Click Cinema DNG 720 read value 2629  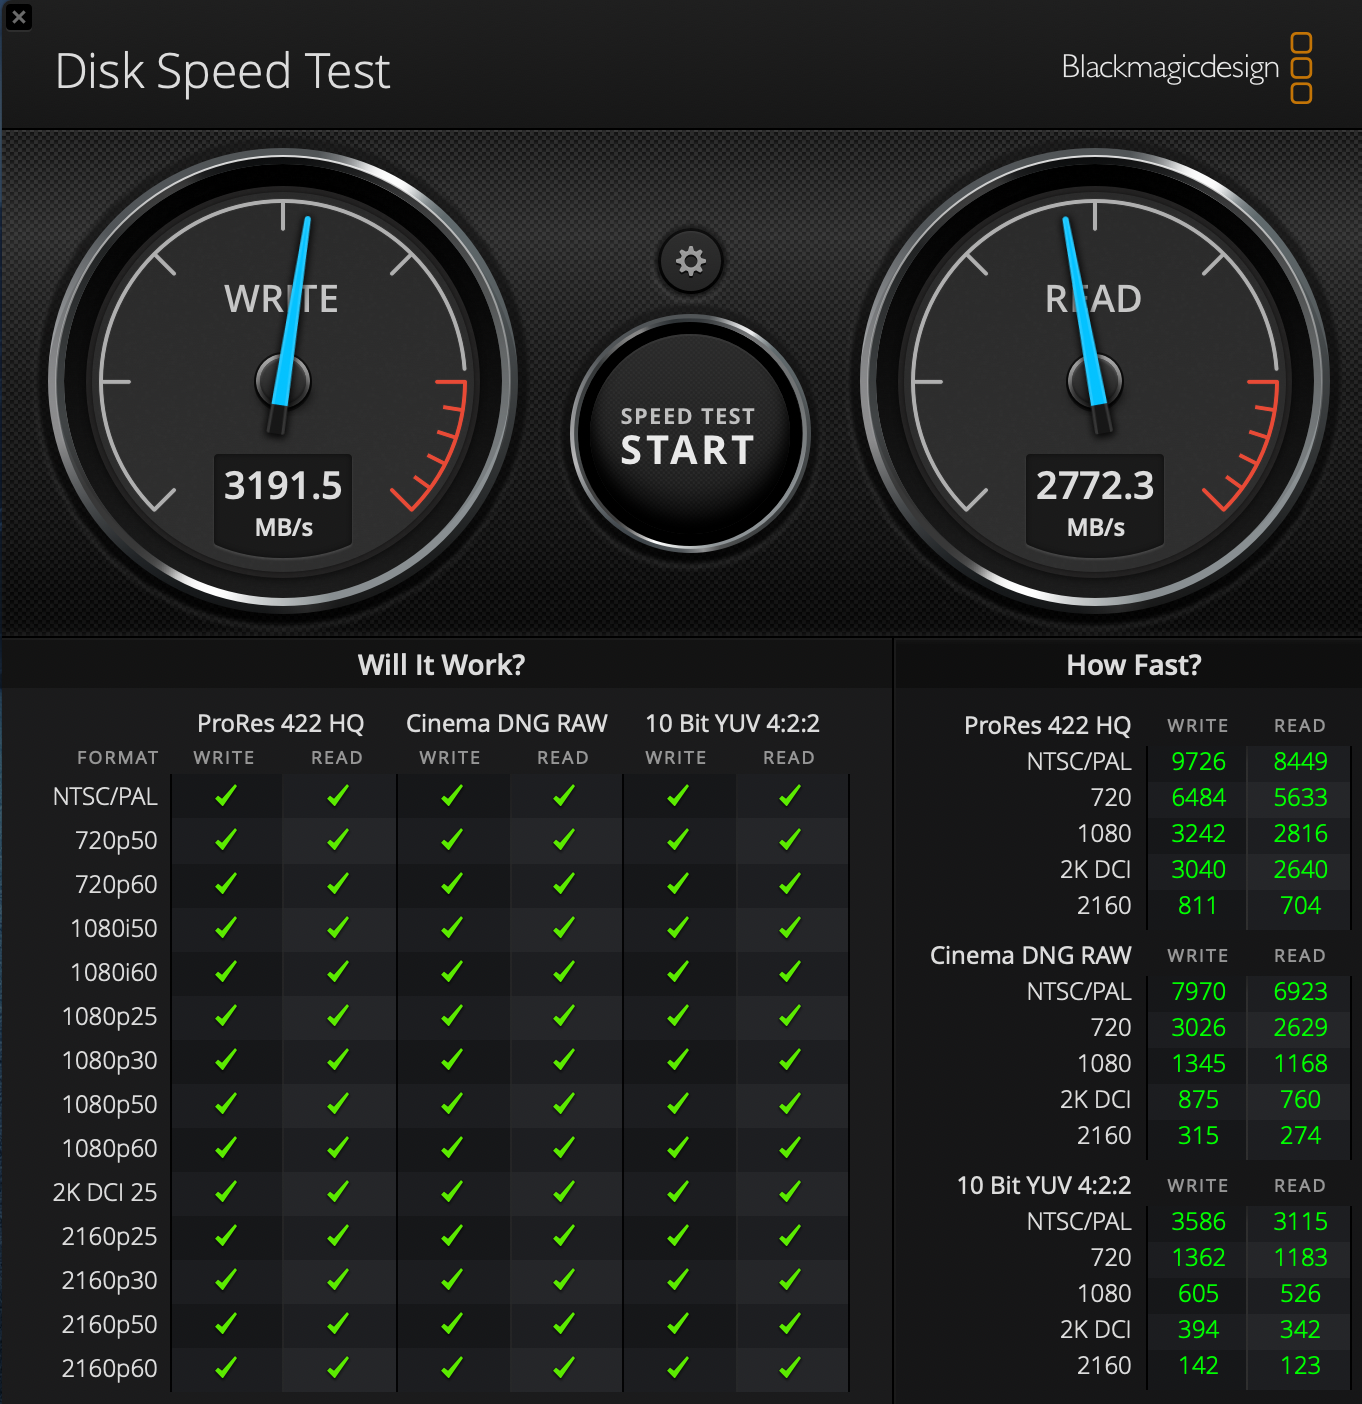click(1300, 1028)
